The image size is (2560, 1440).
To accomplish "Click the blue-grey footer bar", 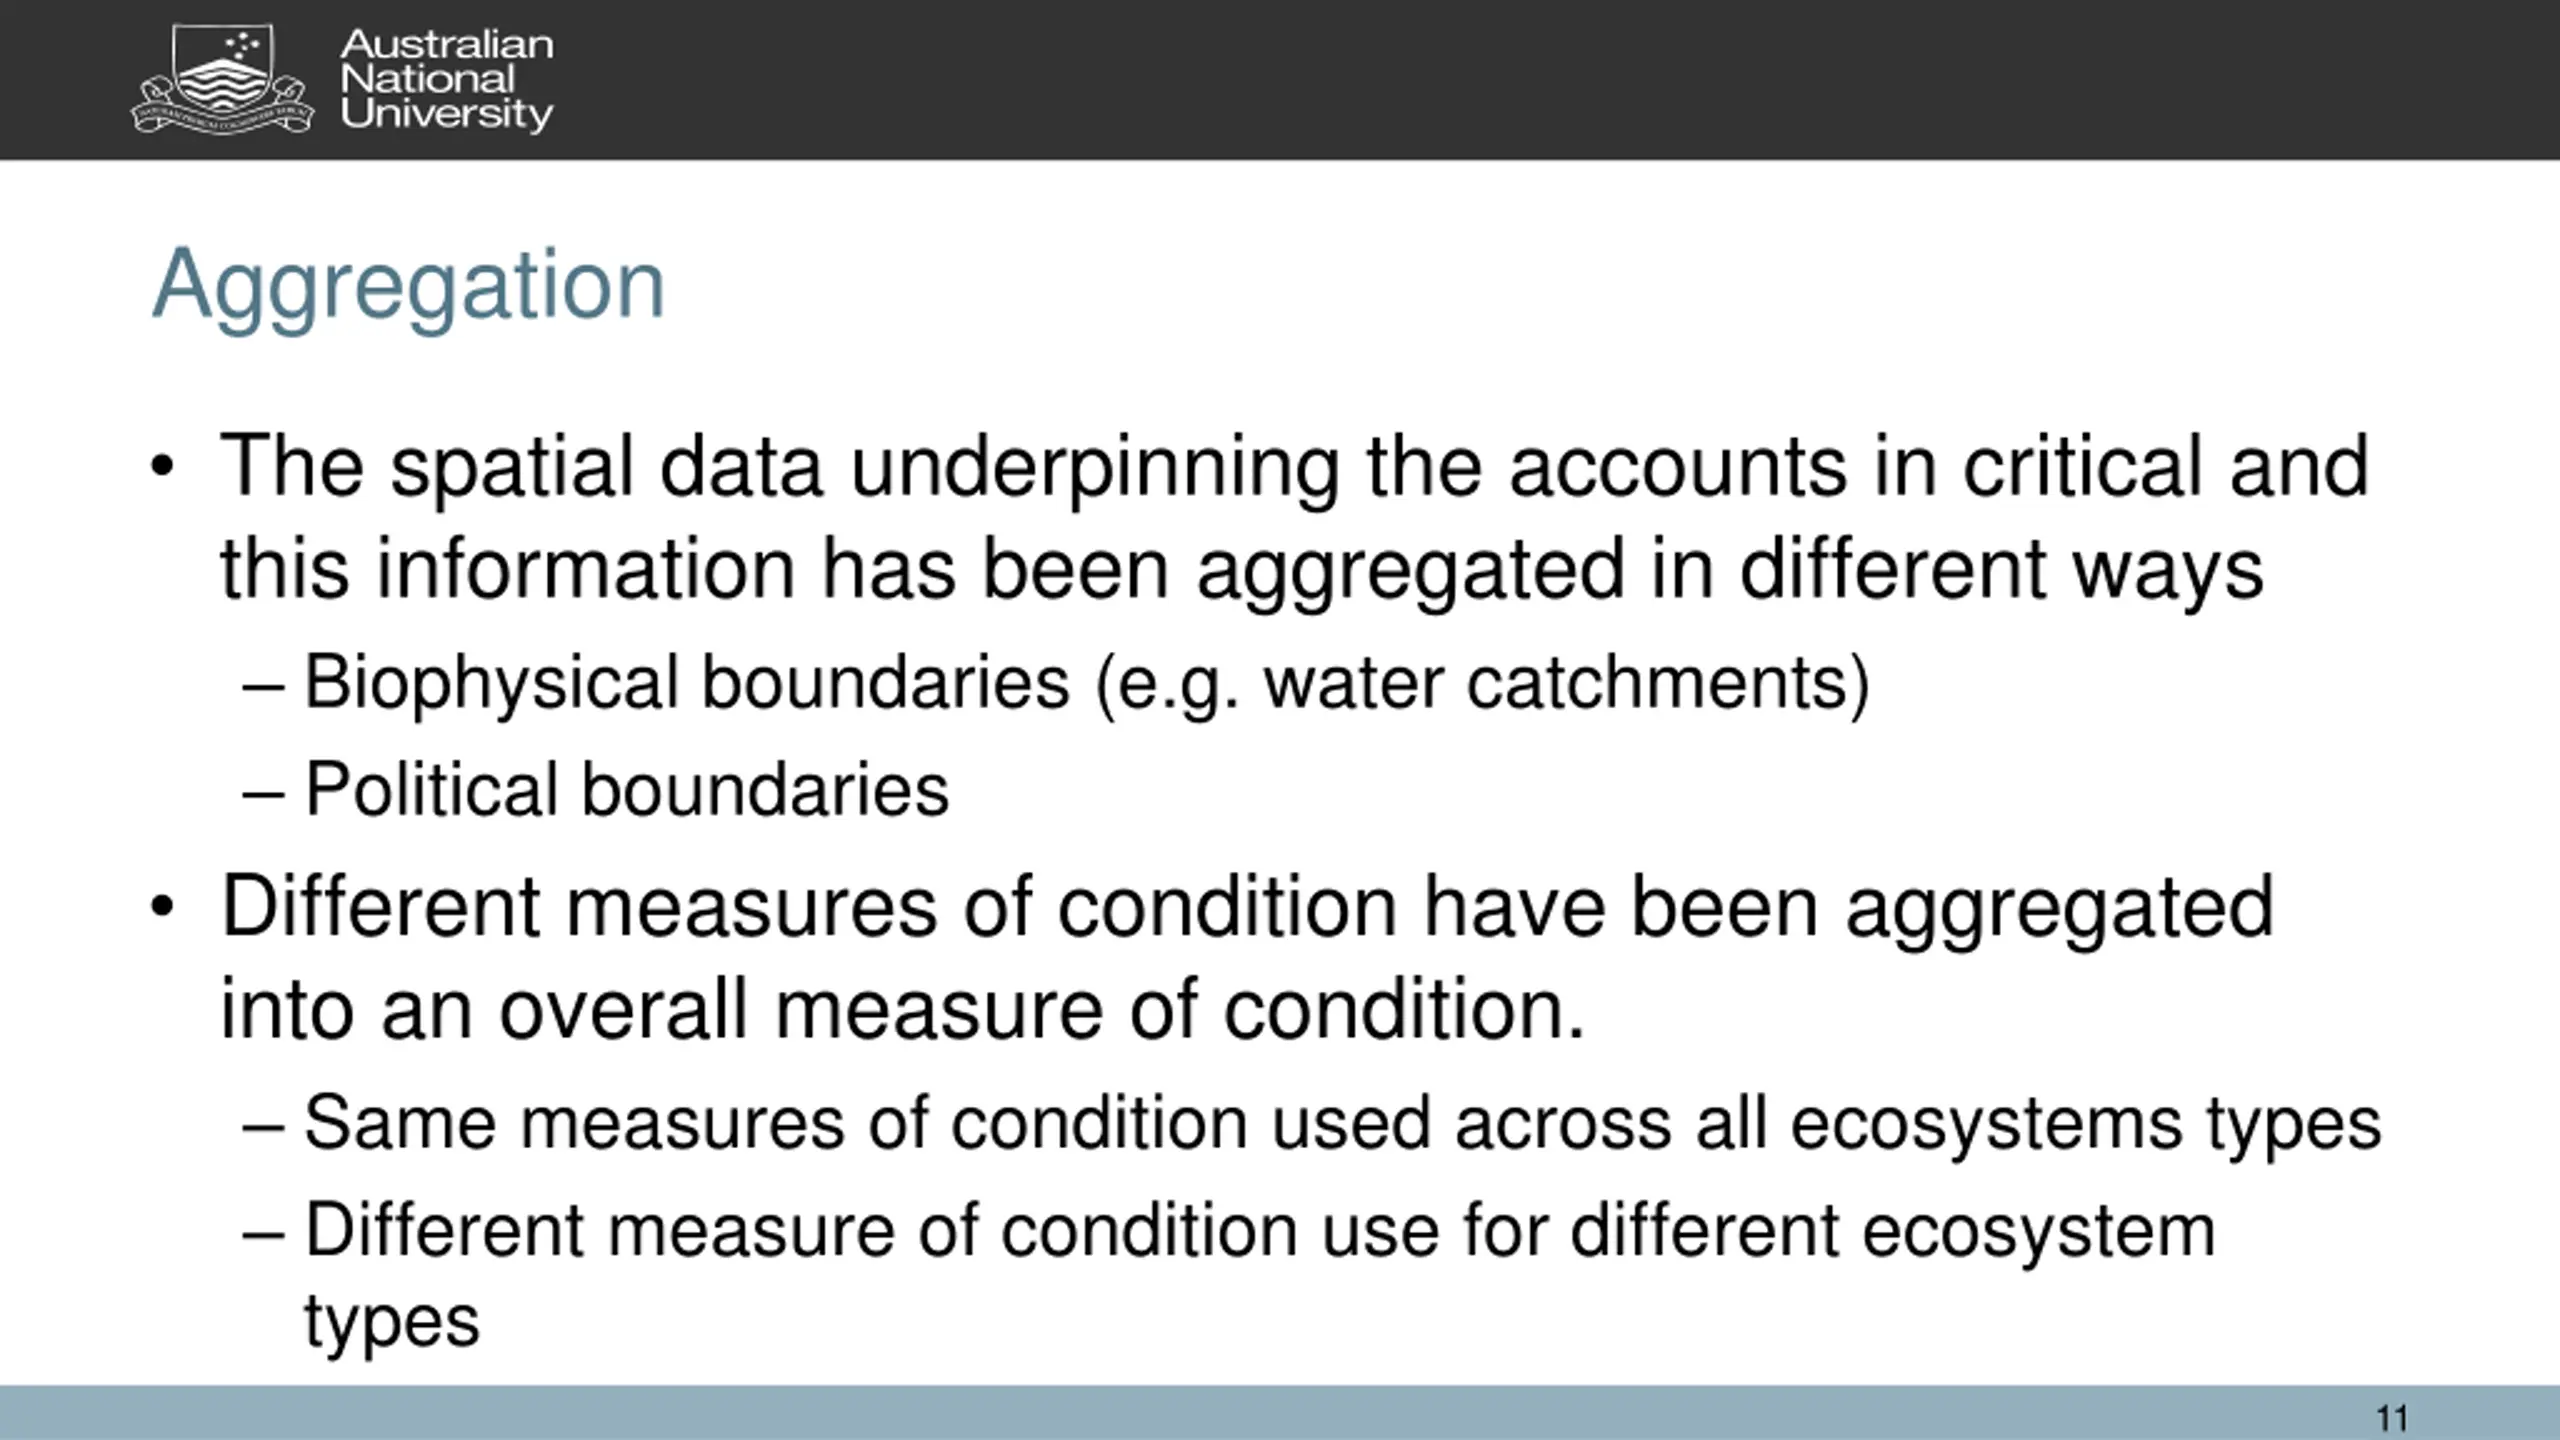I will pyautogui.click(x=1280, y=1412).
